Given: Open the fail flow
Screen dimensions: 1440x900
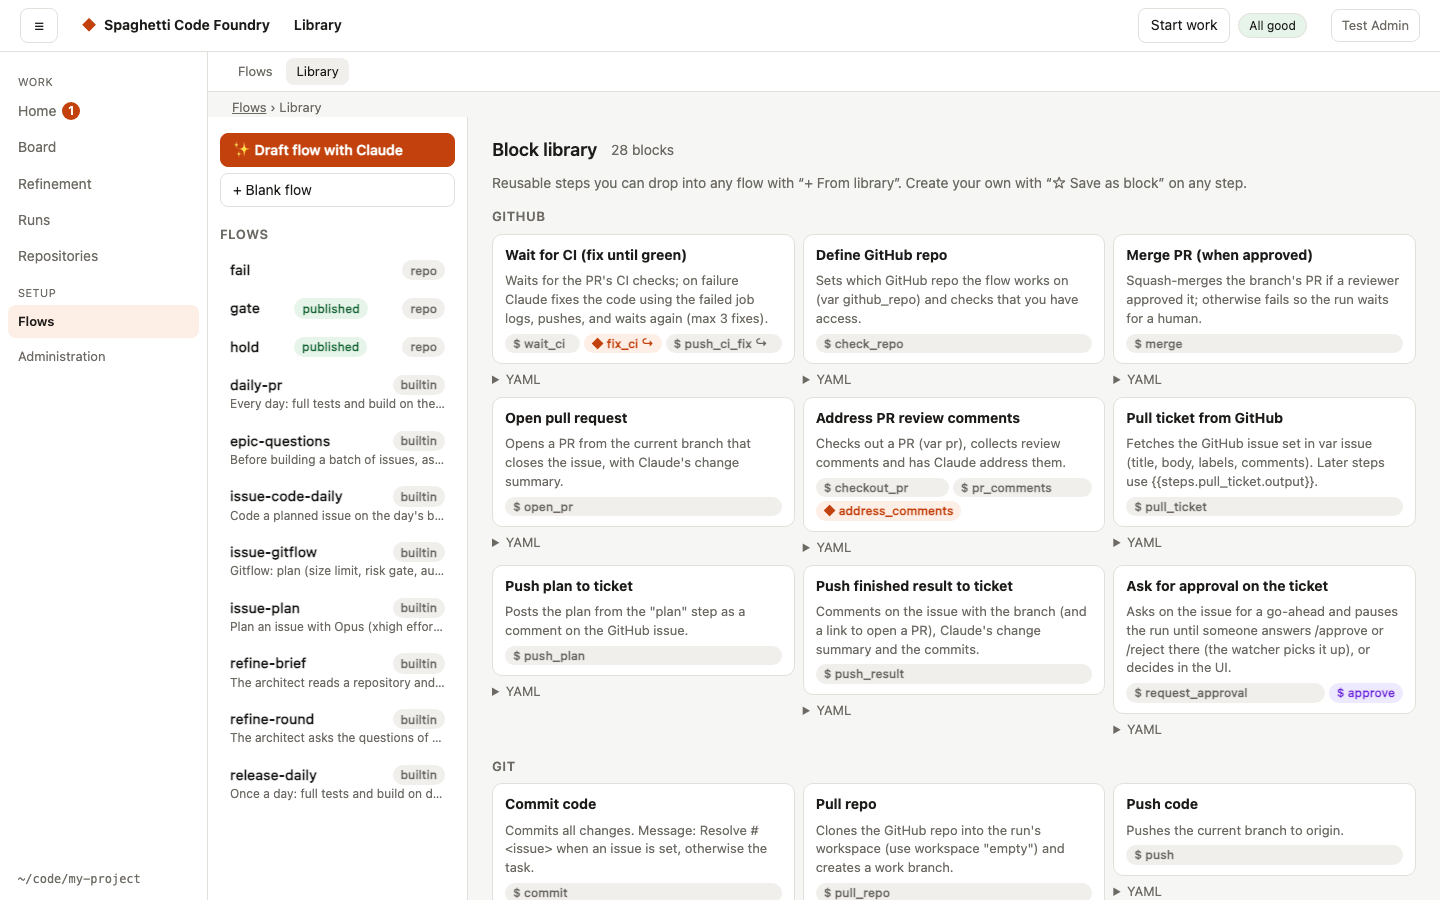Looking at the screenshot, I should point(337,271).
